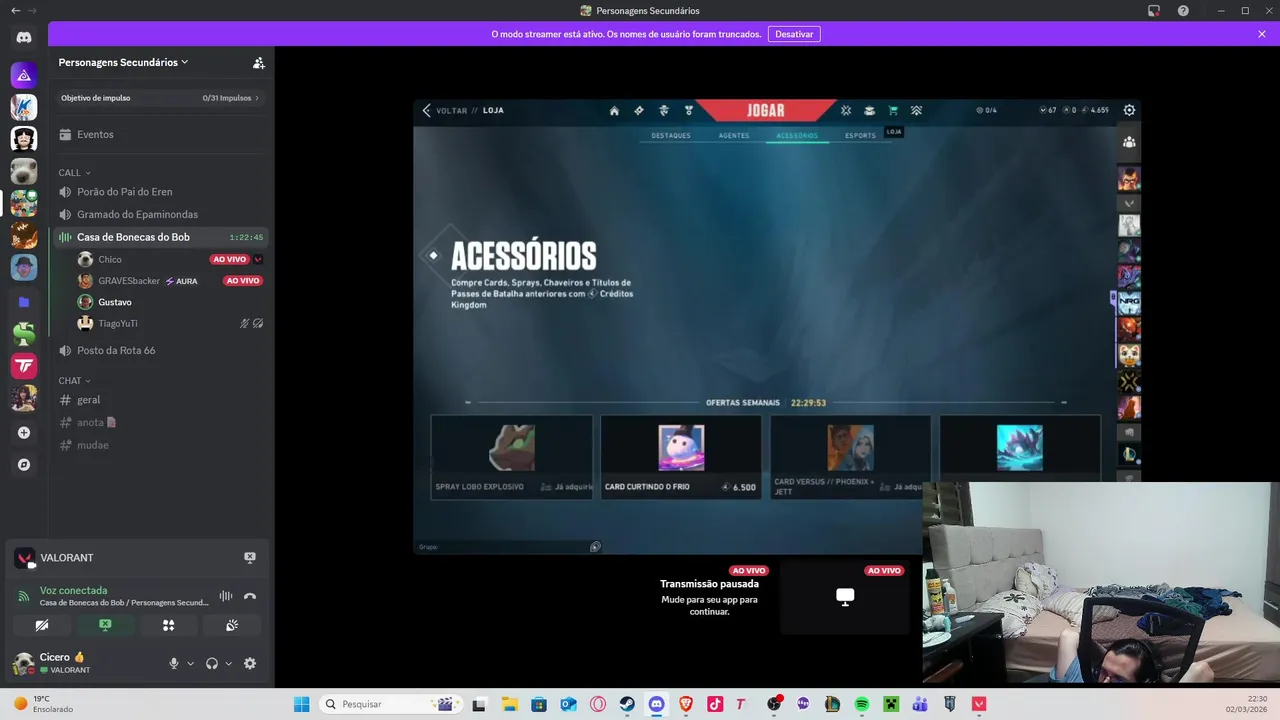Click the taskbar Pesquisar search box
The width and height of the screenshot is (1280, 720).
[x=390, y=704]
